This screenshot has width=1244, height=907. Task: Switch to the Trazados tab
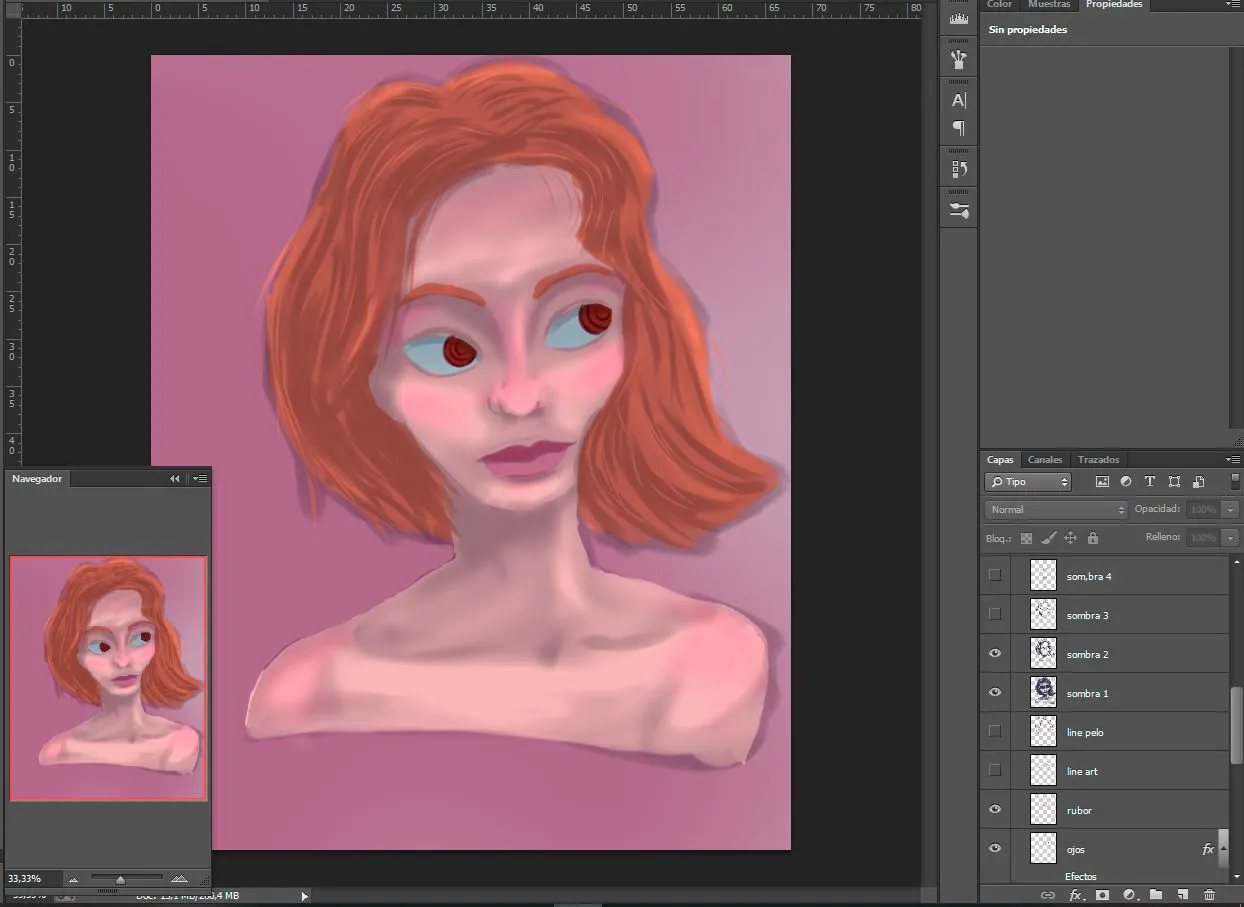(x=1098, y=460)
